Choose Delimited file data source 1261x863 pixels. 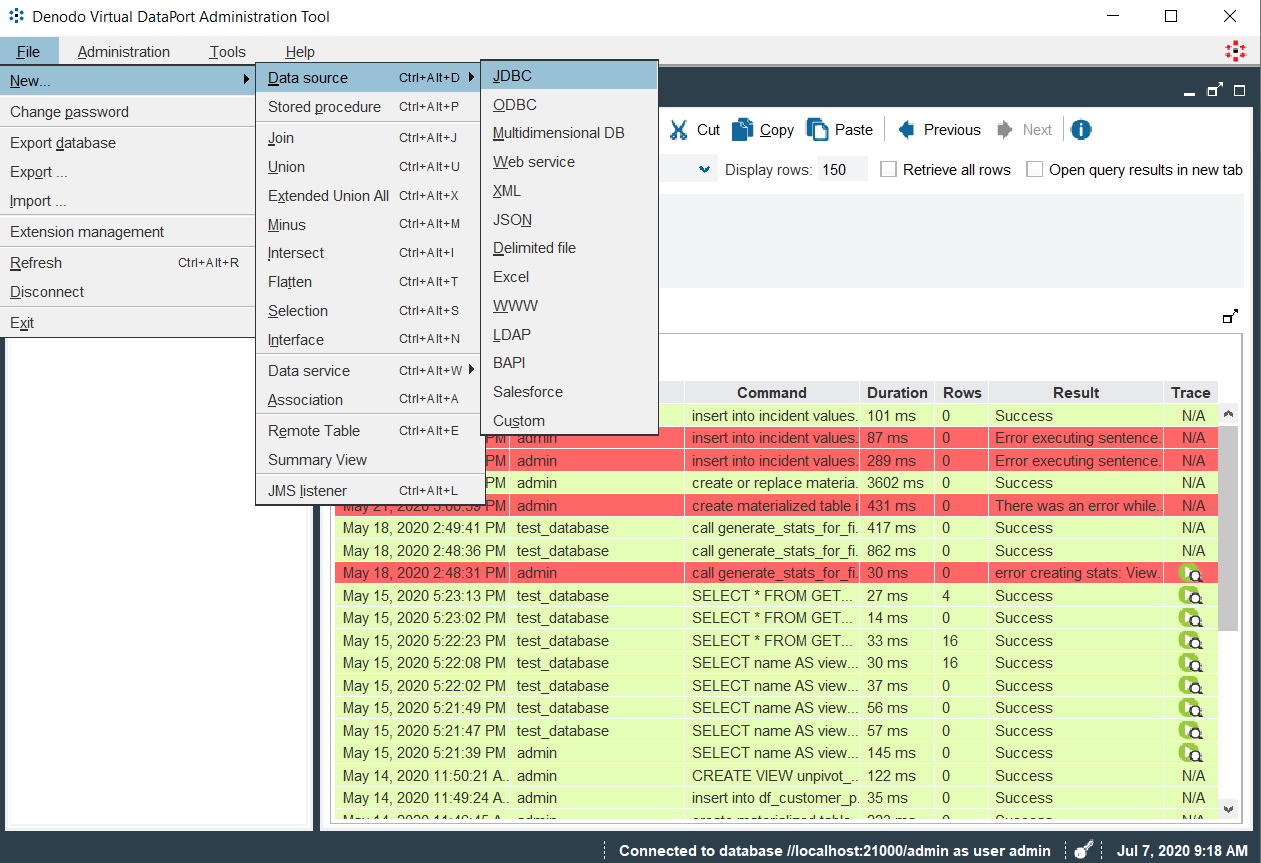pyautogui.click(x=569, y=248)
